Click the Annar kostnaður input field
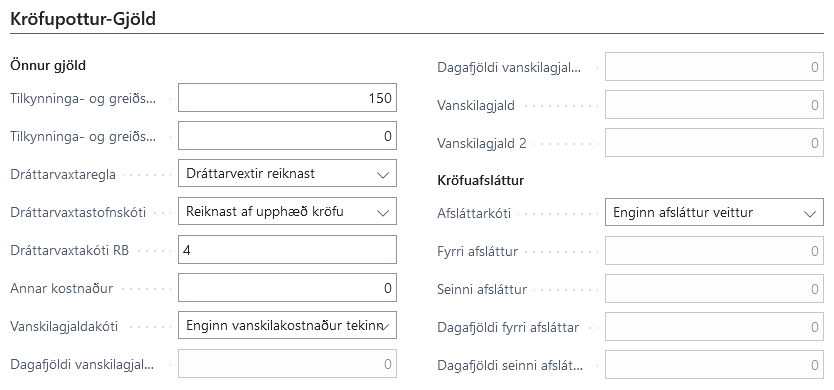 pos(287,288)
